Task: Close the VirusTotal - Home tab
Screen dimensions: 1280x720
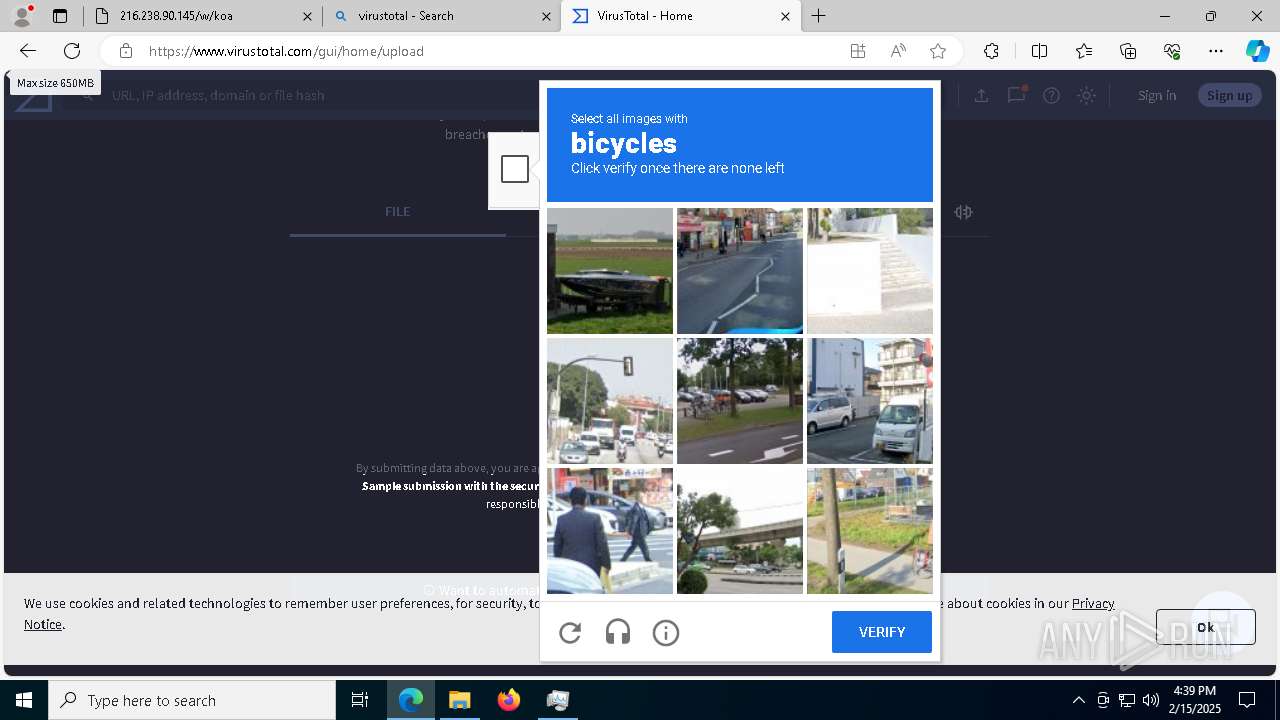Action: [x=785, y=16]
